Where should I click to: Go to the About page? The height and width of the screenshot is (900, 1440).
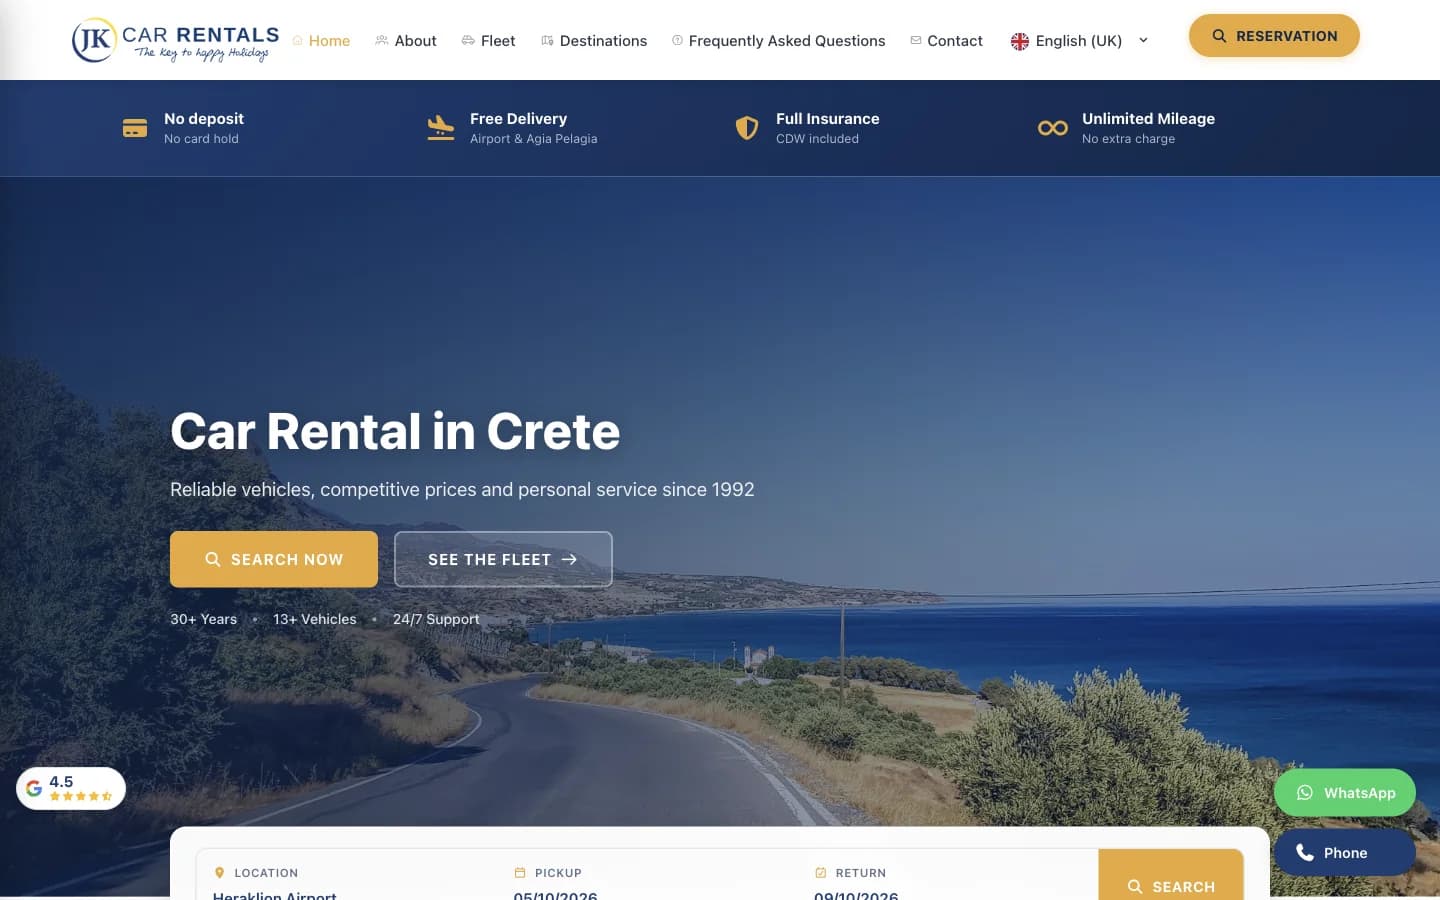pos(406,41)
